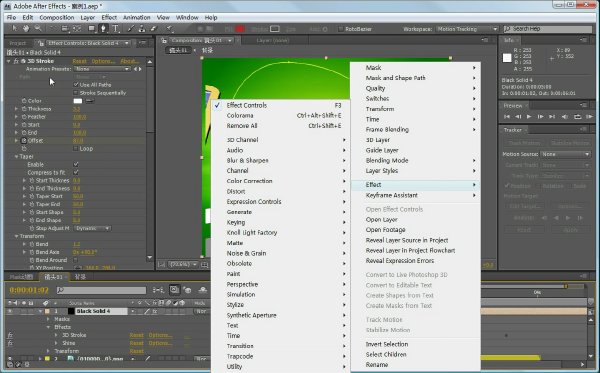Open the composition mini-flowchart in timeline
The height and width of the screenshot is (373, 600).
tap(158, 290)
